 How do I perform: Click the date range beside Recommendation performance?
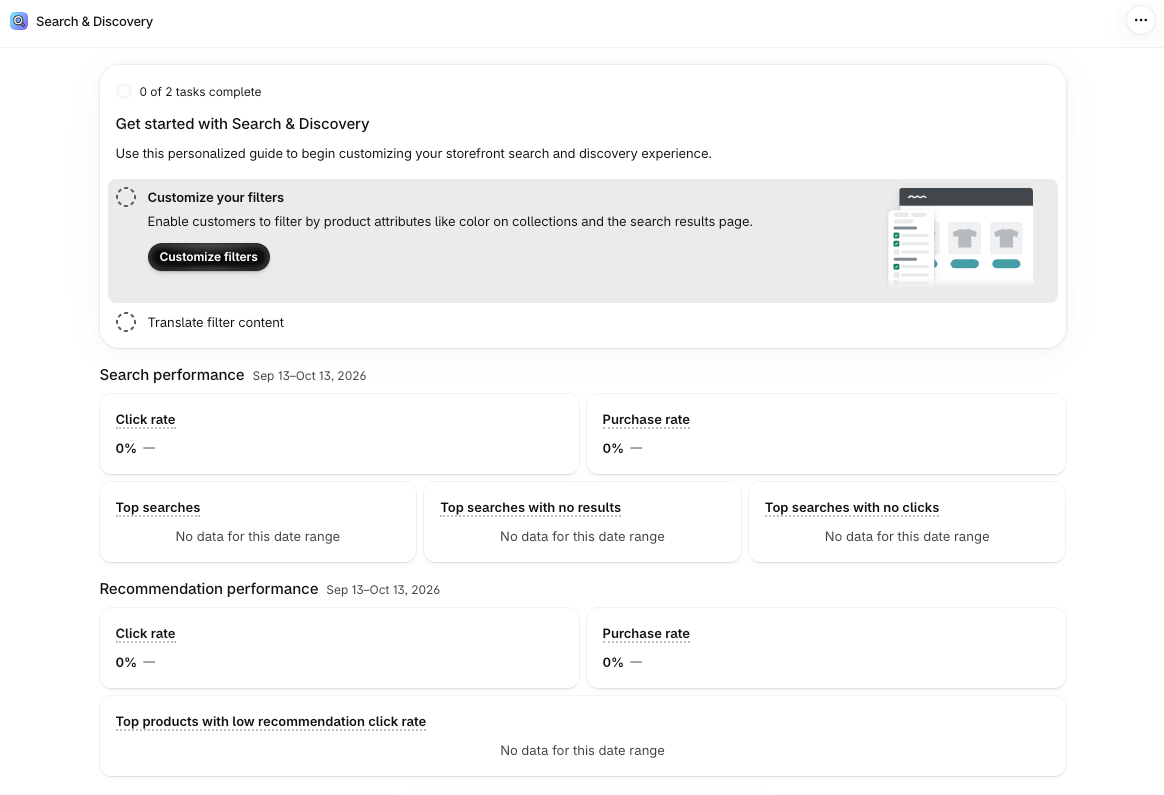click(x=383, y=589)
